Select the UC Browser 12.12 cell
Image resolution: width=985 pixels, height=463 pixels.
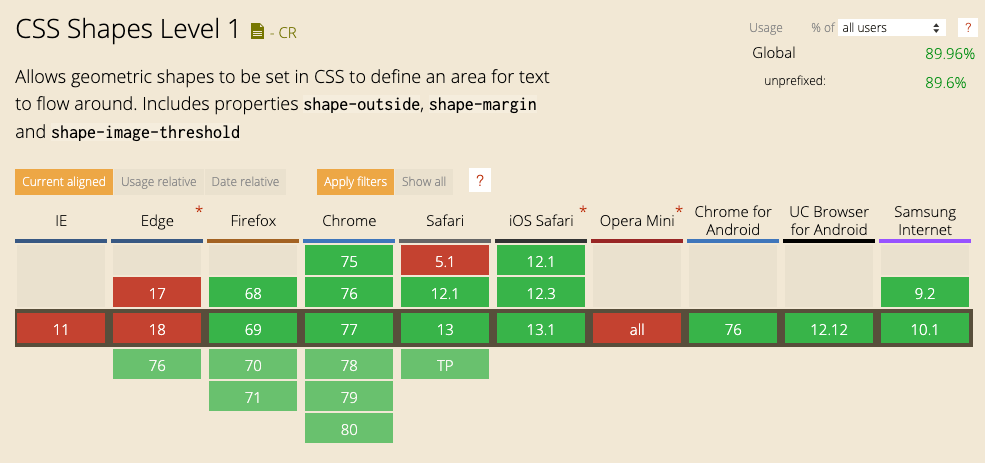829,329
